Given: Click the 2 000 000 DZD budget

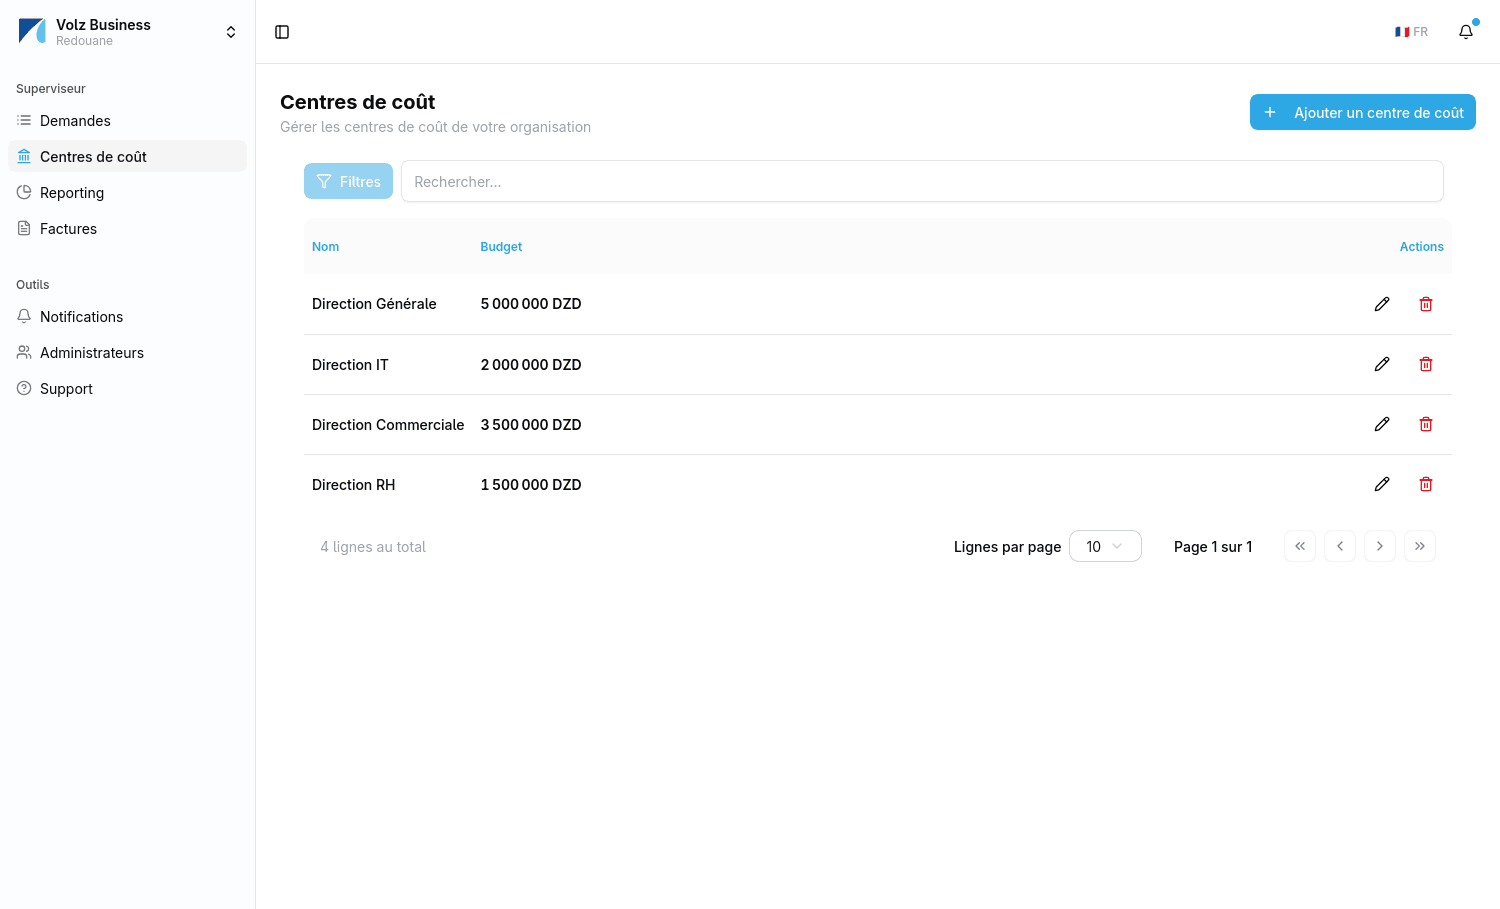Looking at the screenshot, I should (531, 365).
